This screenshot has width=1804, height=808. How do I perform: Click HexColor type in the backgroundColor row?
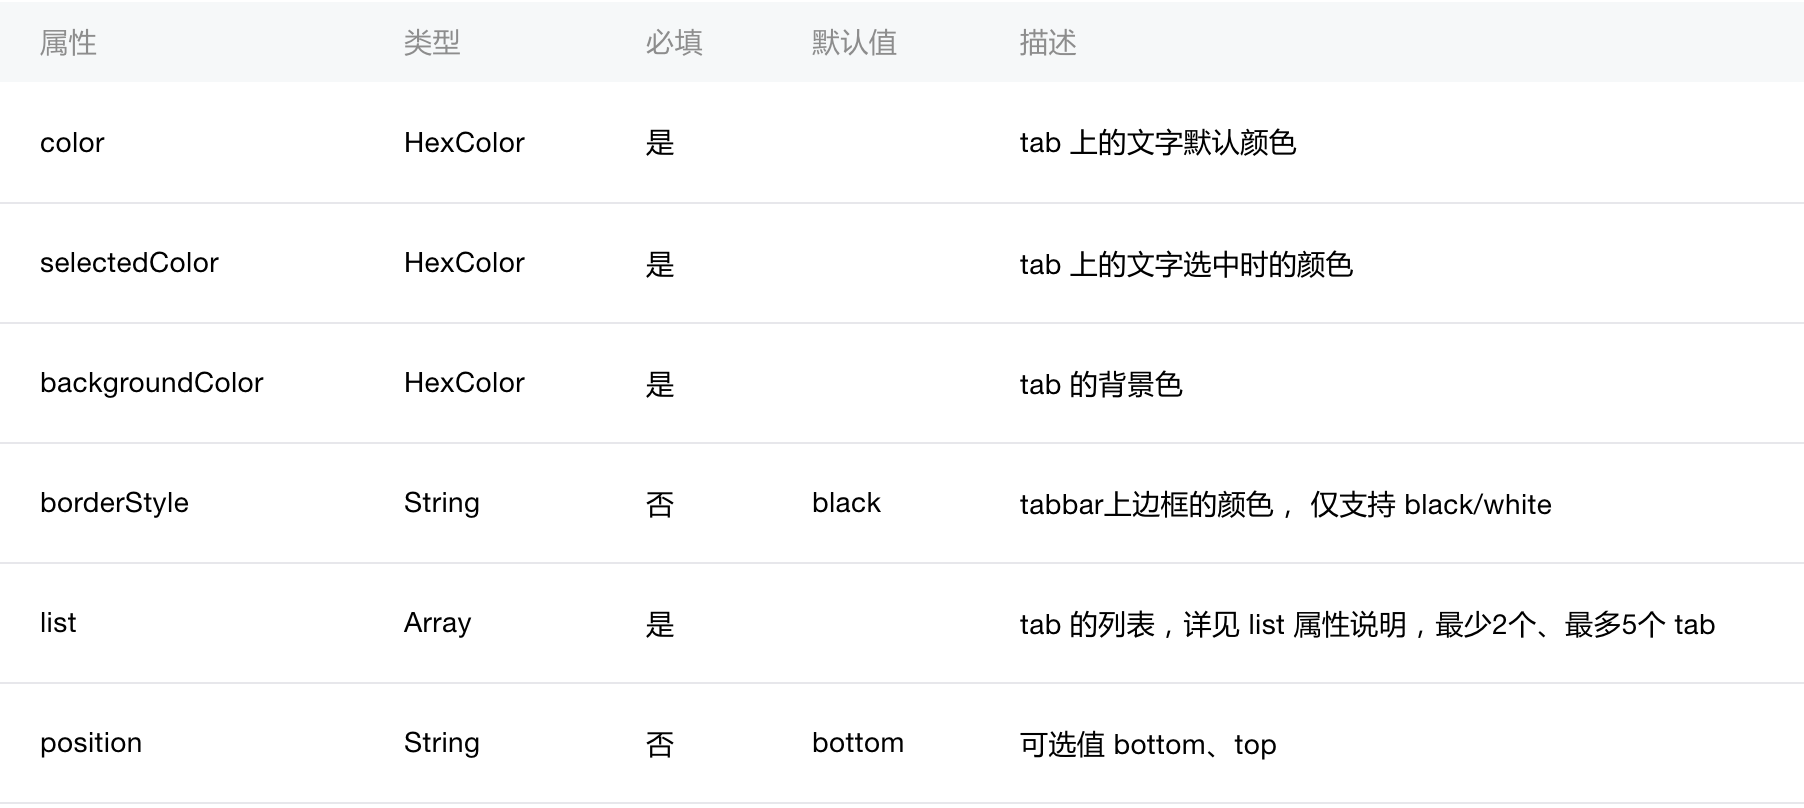464,383
